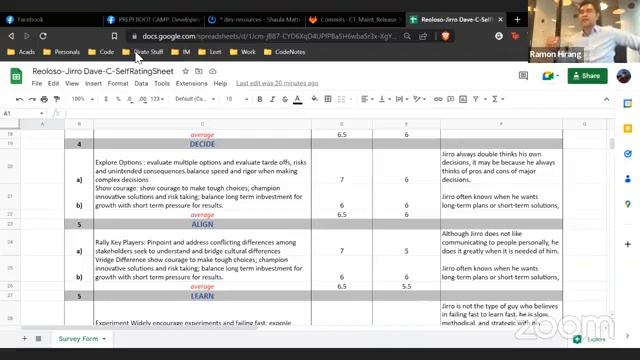640x360 pixels.
Task: Select the Paint format tool
Action: pyautogui.click(x=57, y=99)
